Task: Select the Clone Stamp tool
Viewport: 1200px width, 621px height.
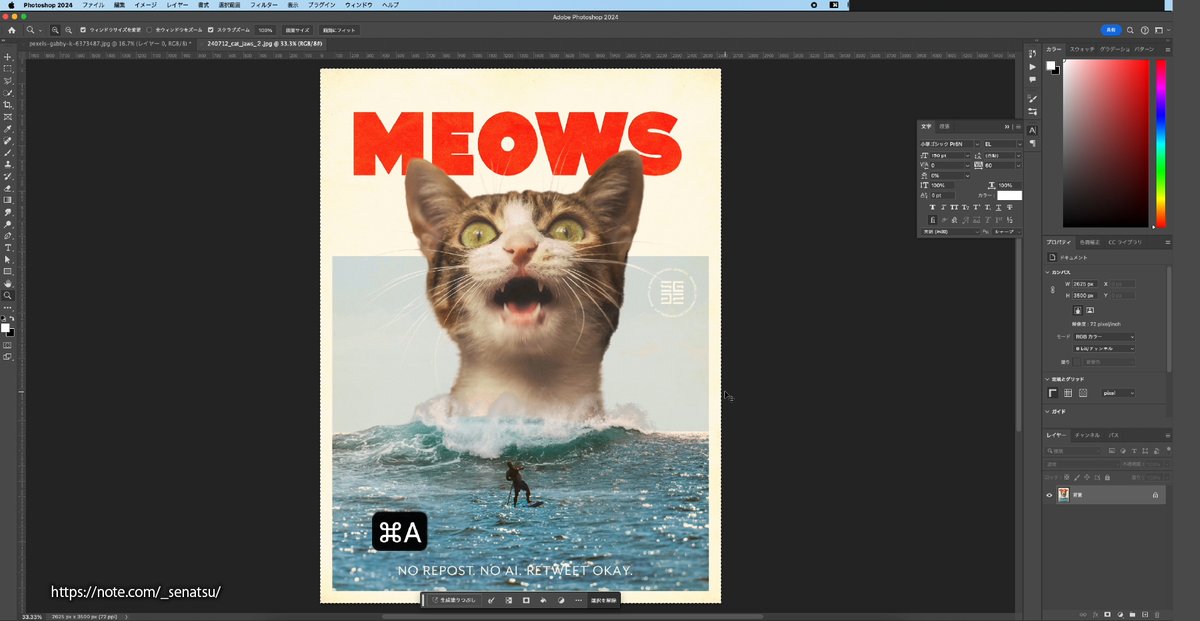Action: point(8,164)
